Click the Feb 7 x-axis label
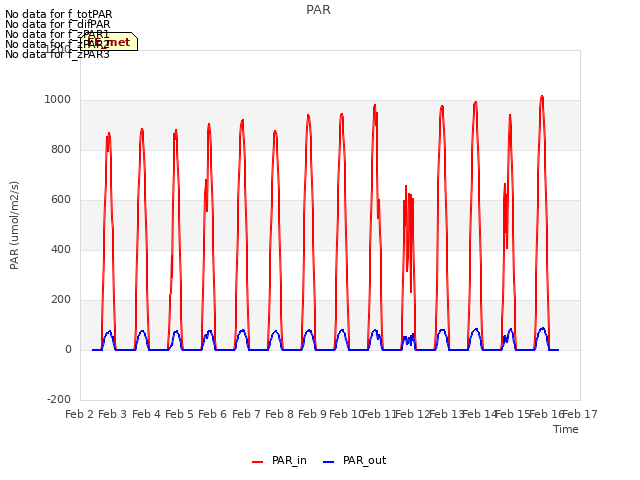This screenshot has width=640, height=480. pos(246,414)
